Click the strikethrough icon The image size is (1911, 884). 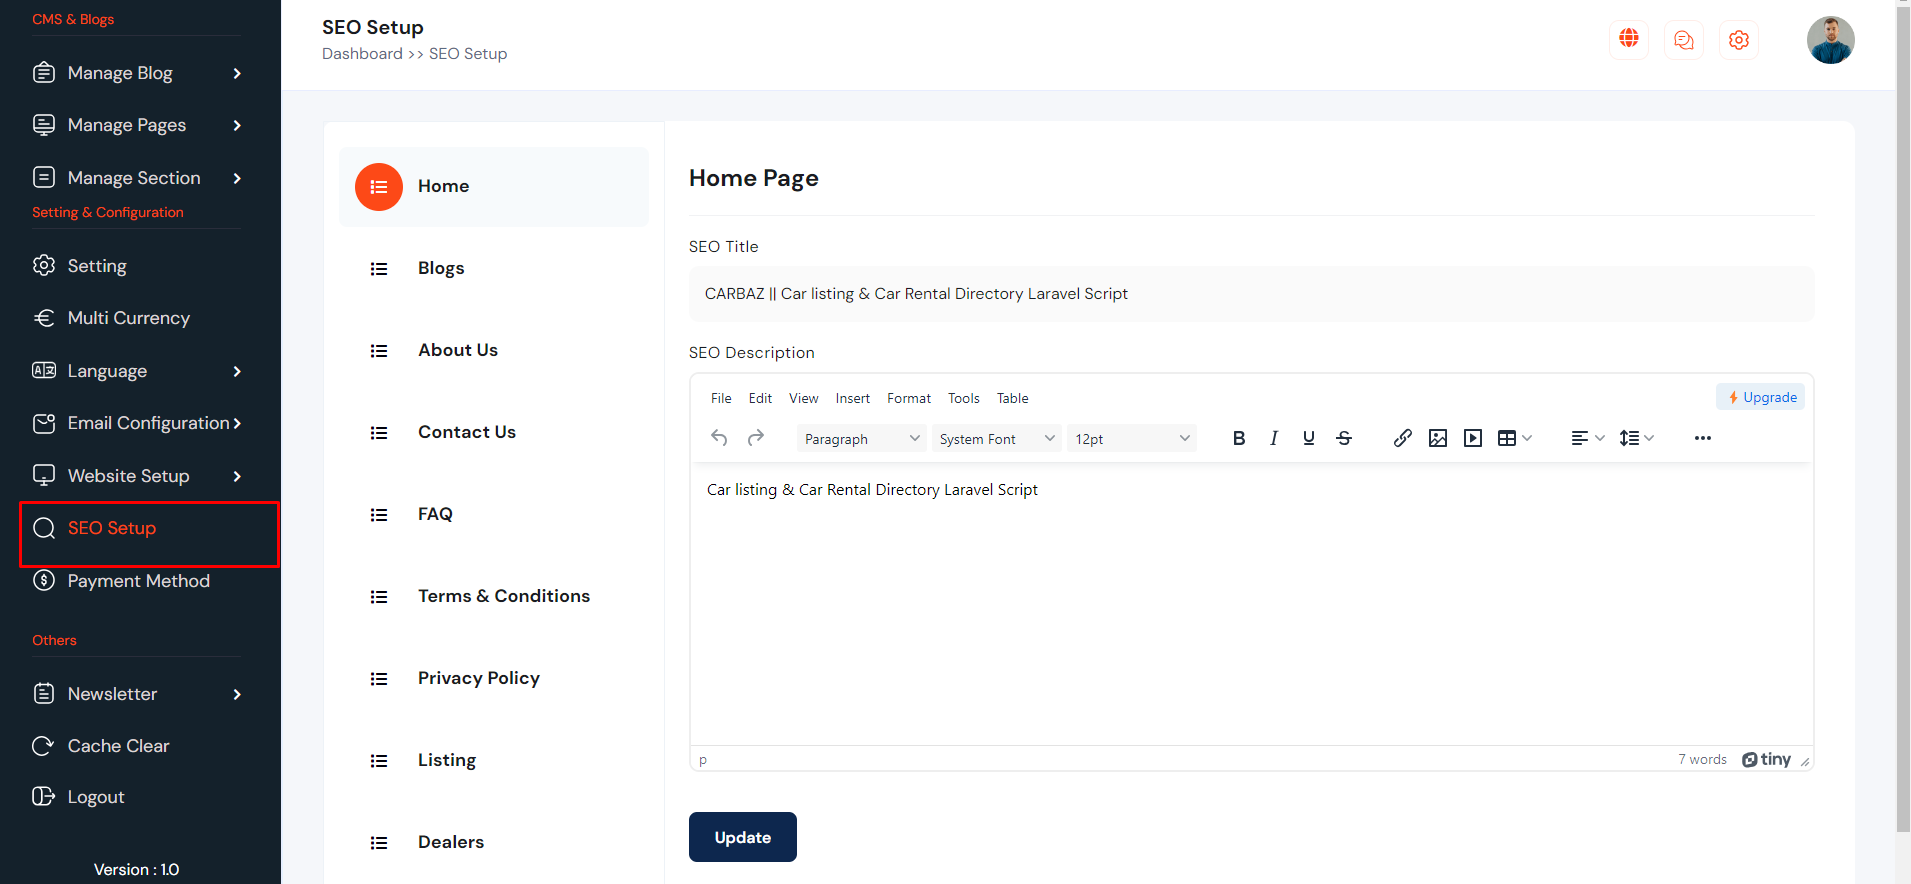pos(1343,438)
